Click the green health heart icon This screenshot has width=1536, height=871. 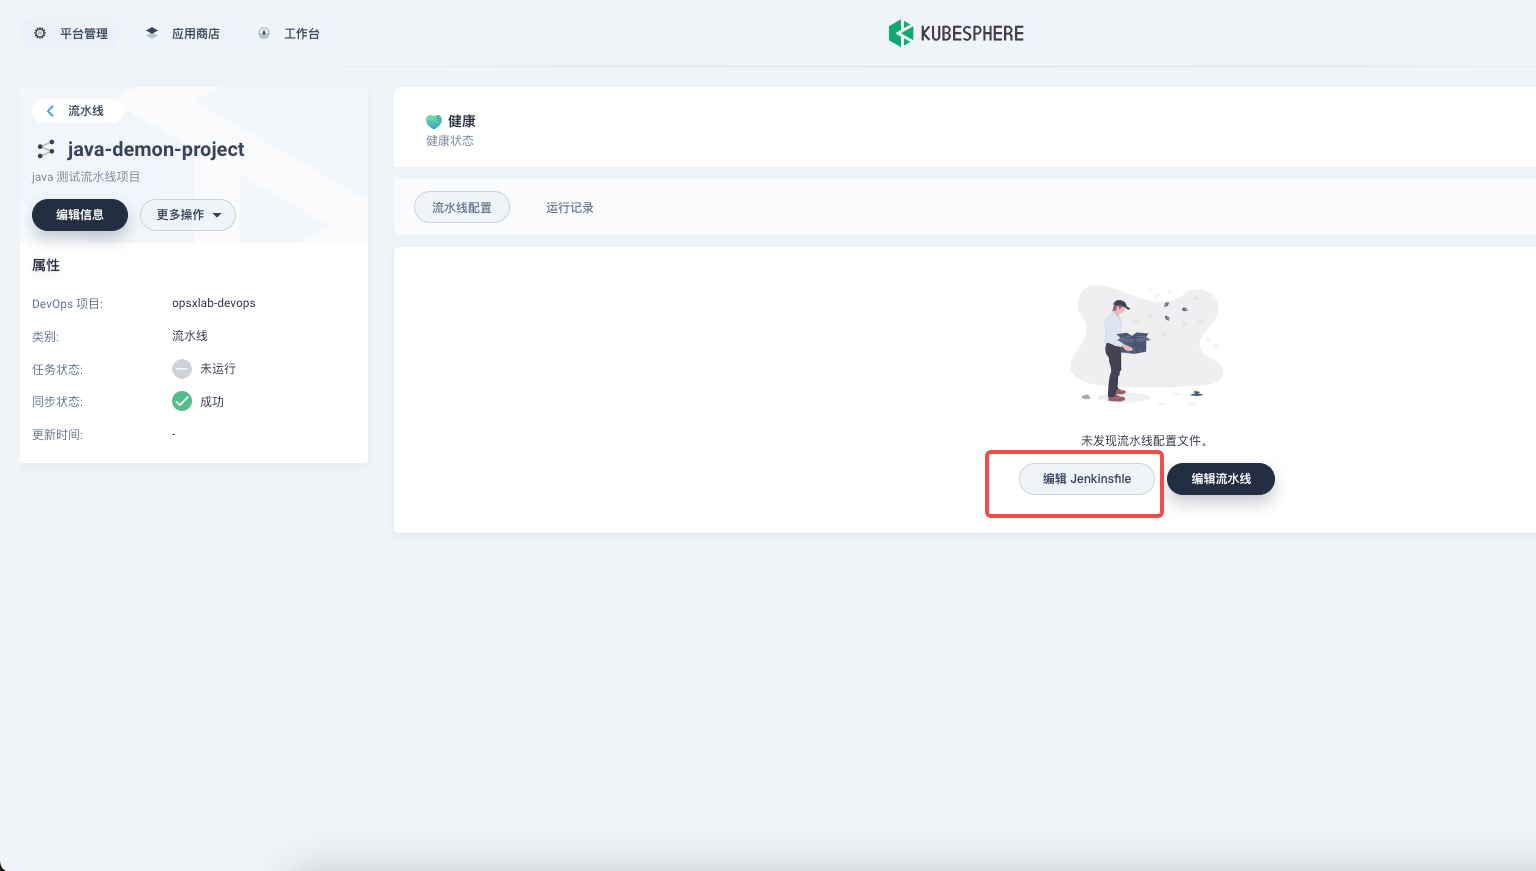[x=434, y=122]
